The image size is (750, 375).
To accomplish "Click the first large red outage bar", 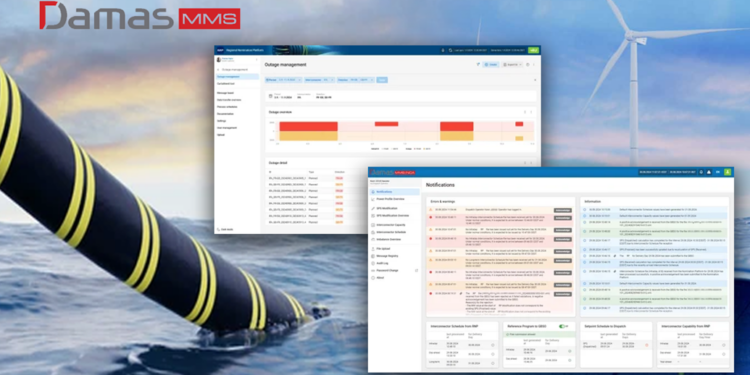I will pos(309,126).
